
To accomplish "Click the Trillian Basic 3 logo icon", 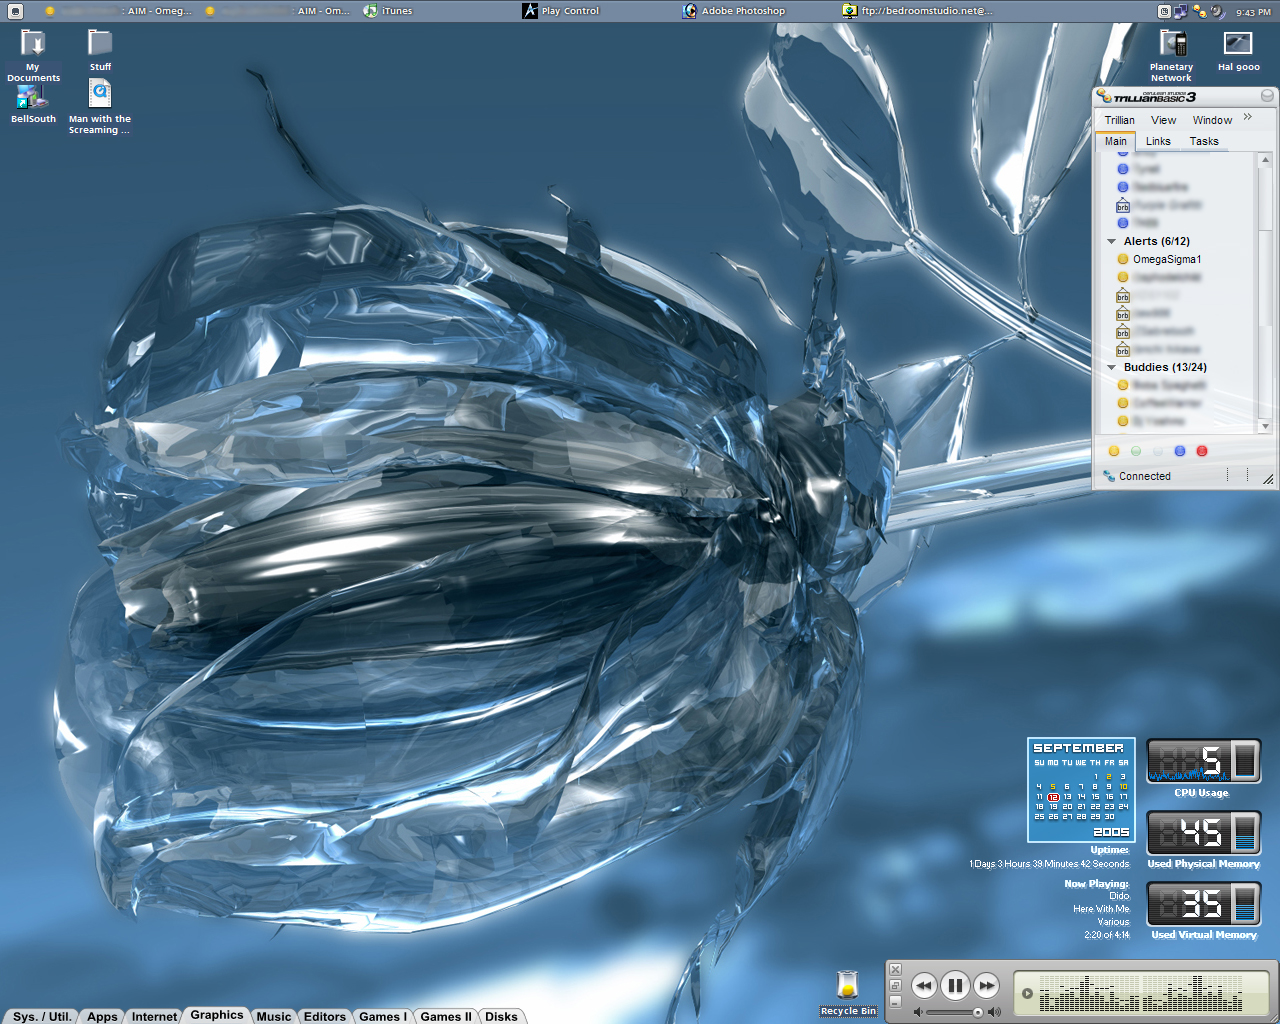I will point(1104,96).
